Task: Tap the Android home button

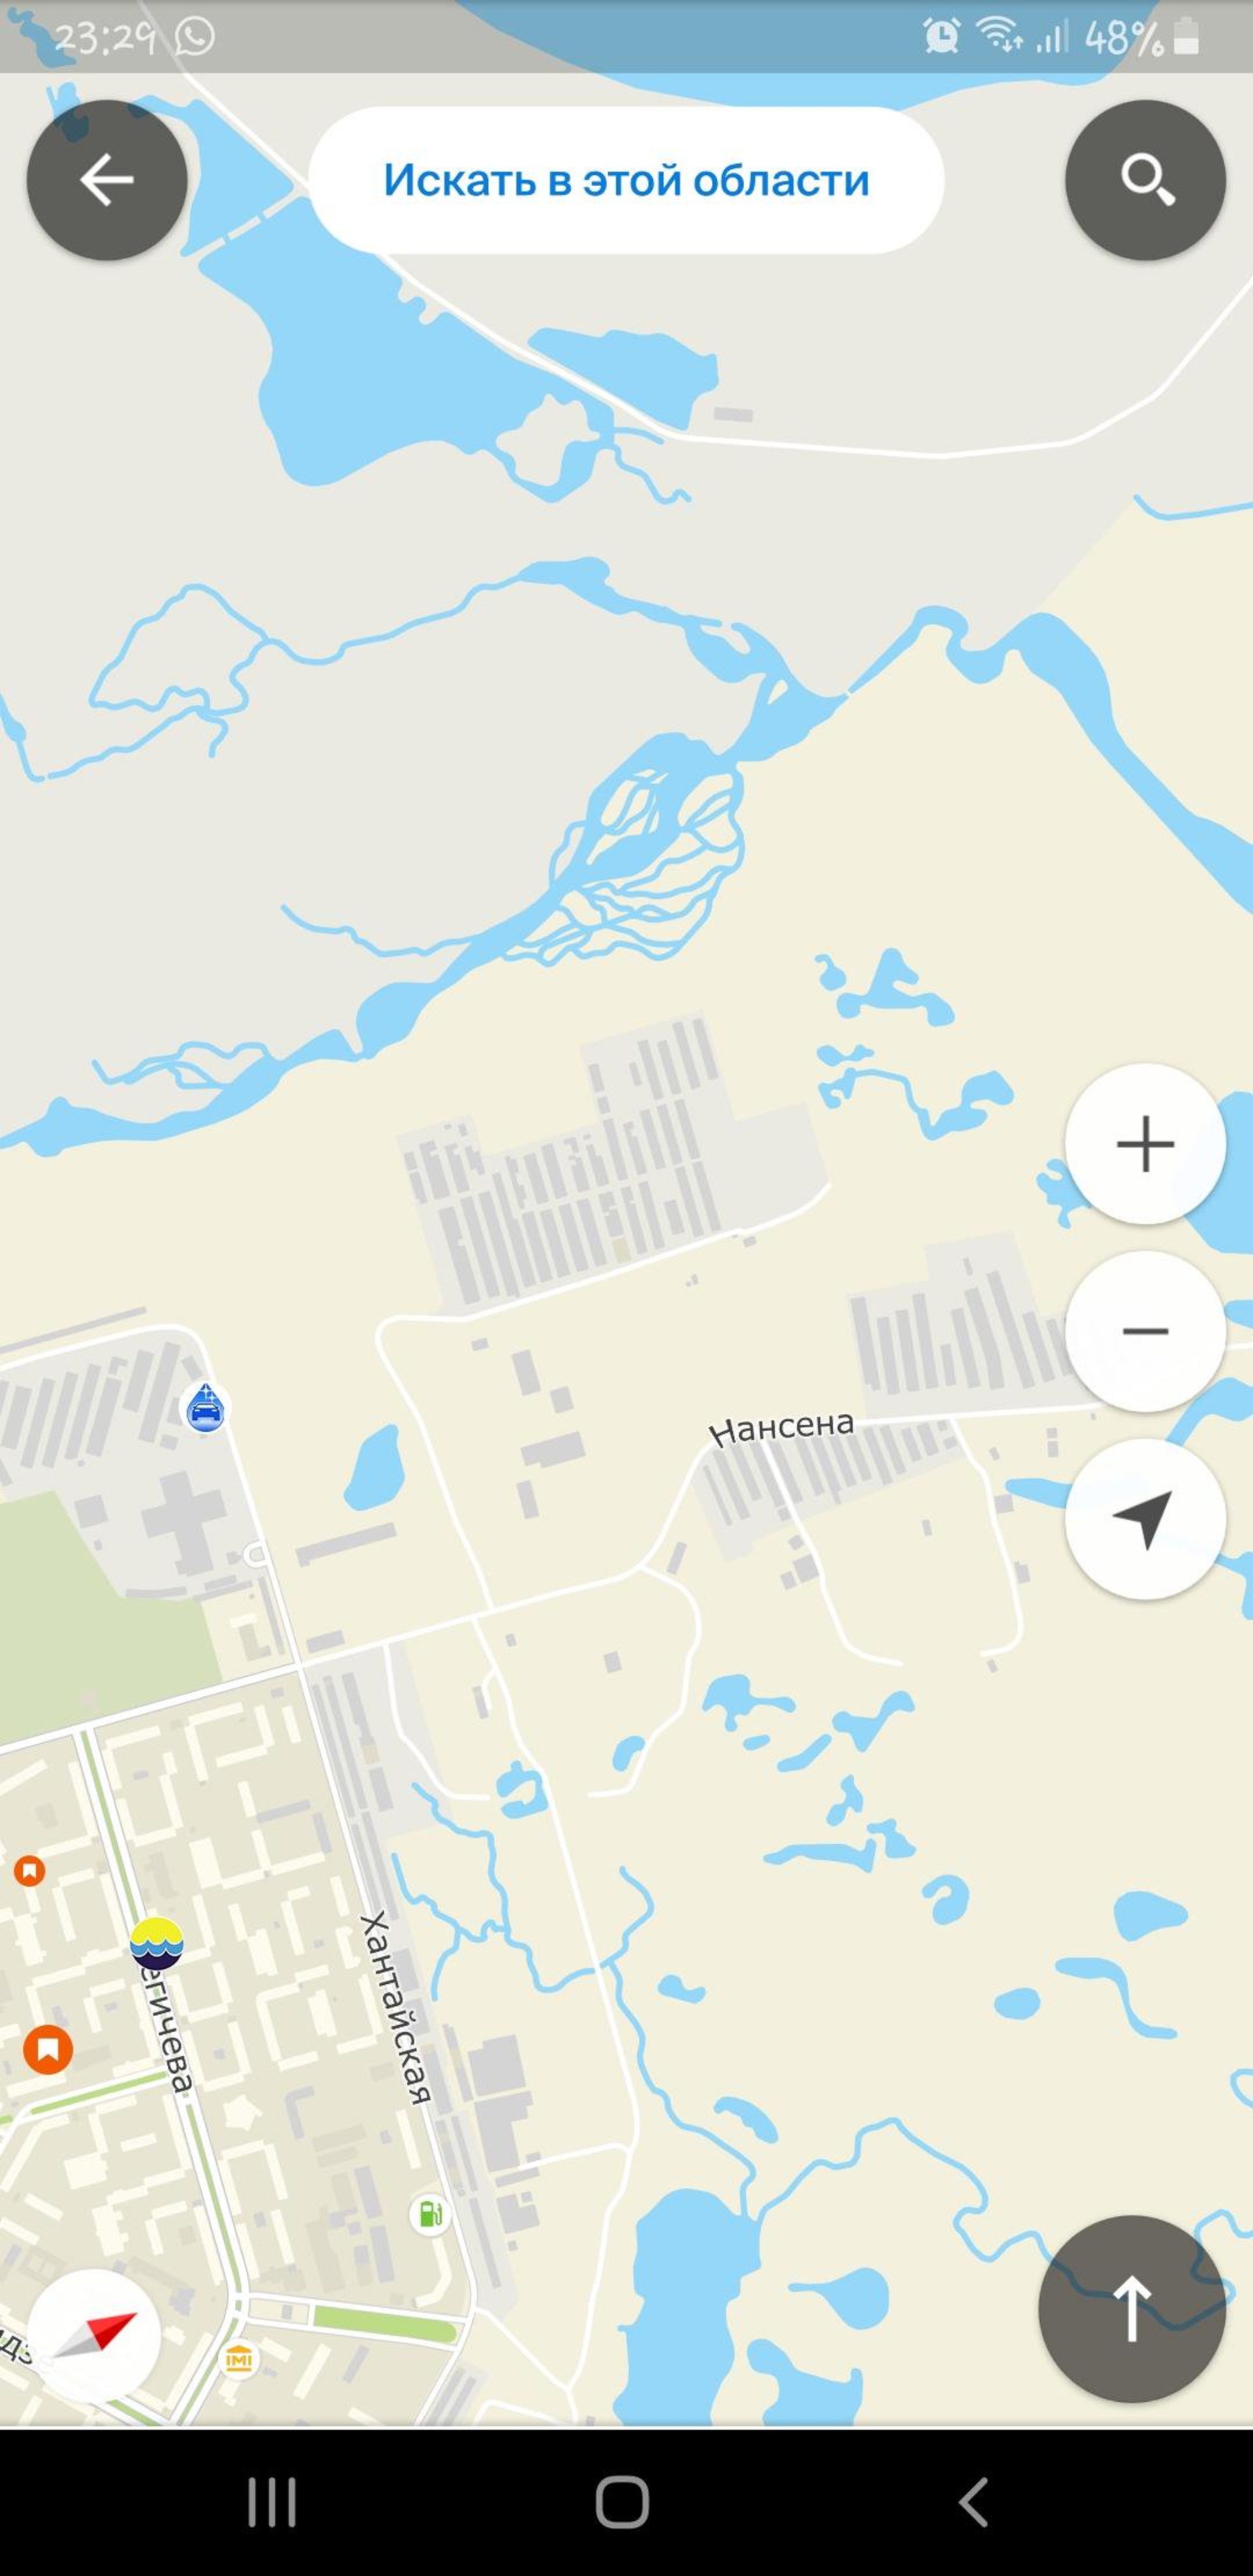Action: click(x=622, y=2502)
